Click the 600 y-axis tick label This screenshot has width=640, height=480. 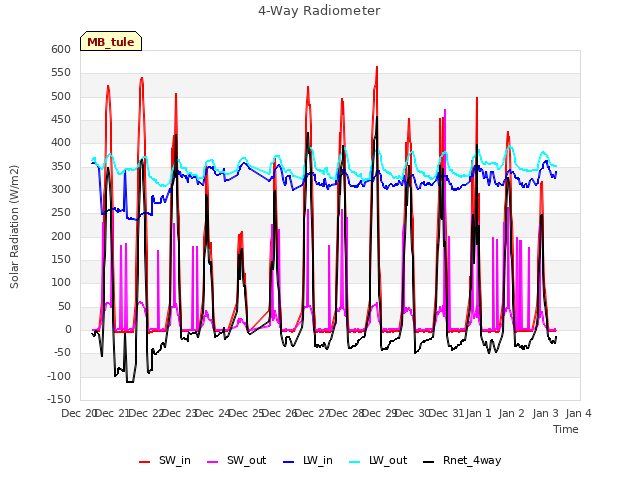point(61,49)
